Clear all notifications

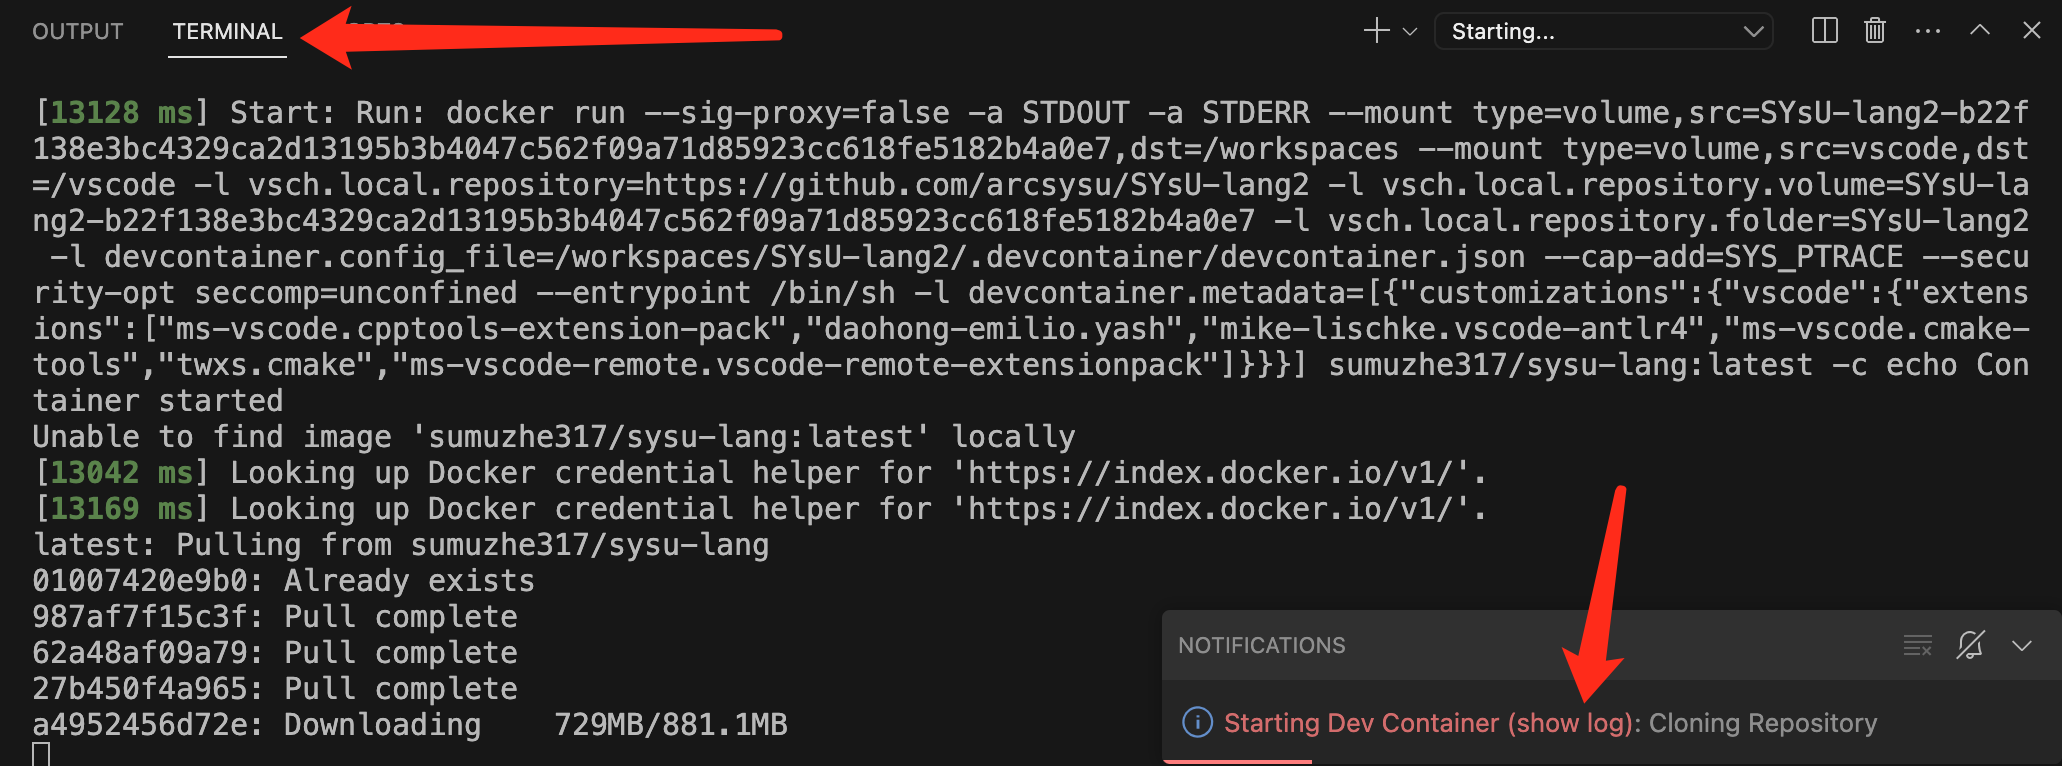(1917, 646)
